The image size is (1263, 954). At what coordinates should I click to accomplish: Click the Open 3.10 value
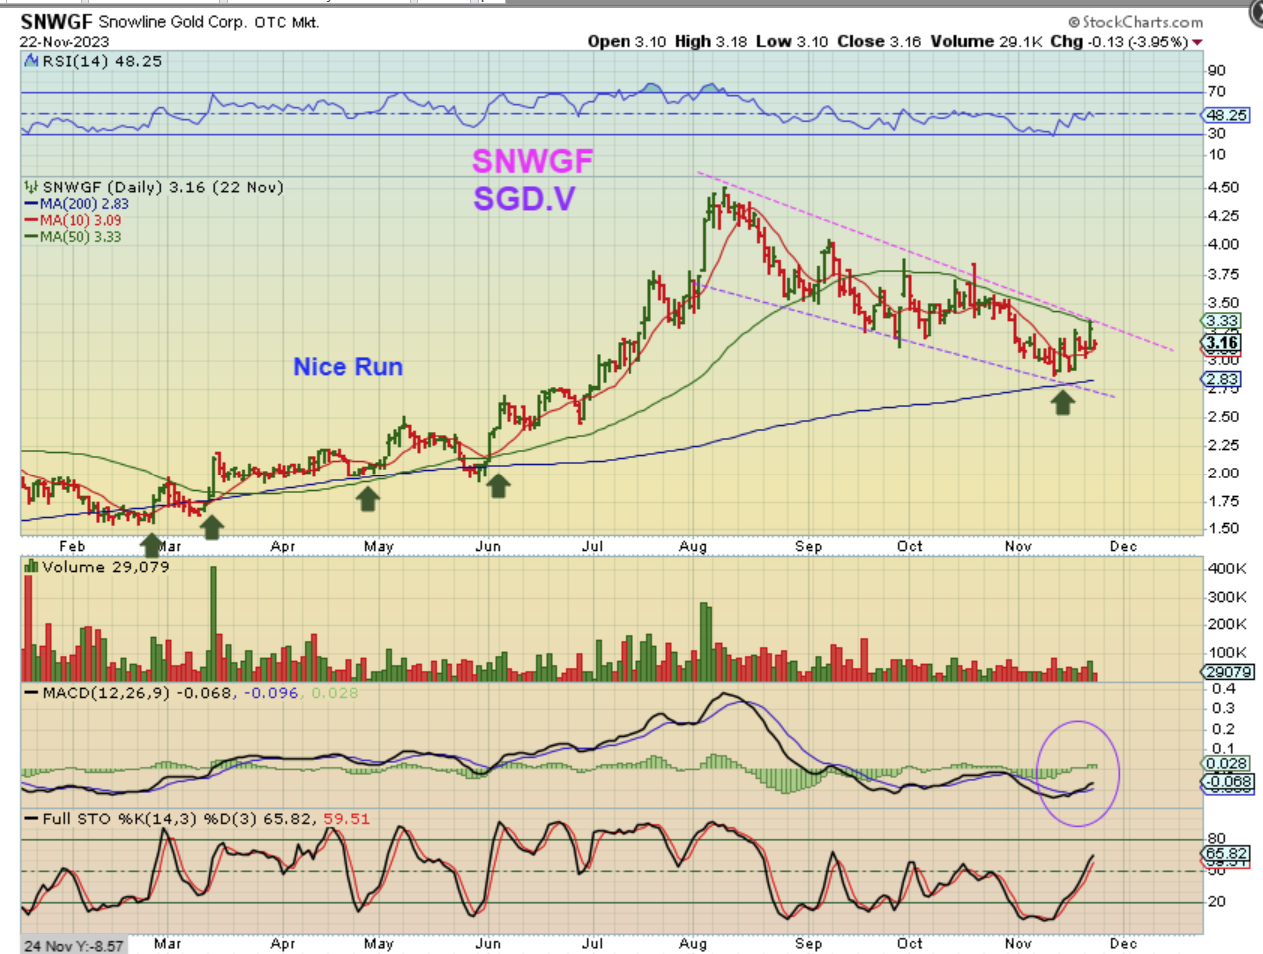(x=626, y=42)
